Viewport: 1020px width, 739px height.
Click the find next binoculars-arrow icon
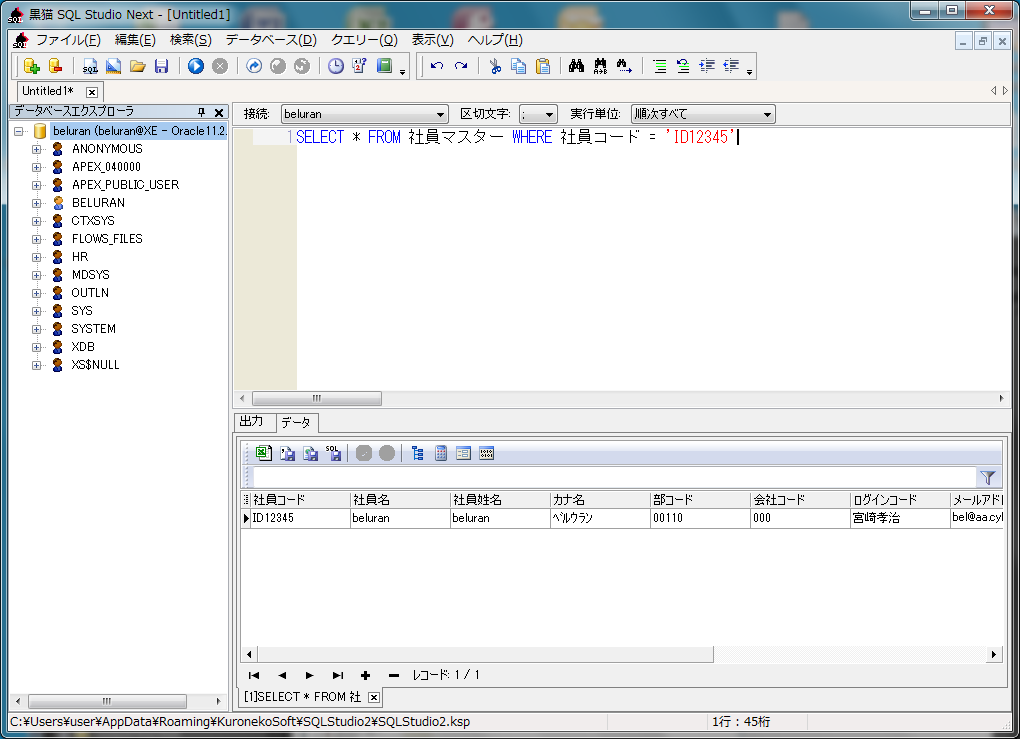pyautogui.click(x=624, y=66)
